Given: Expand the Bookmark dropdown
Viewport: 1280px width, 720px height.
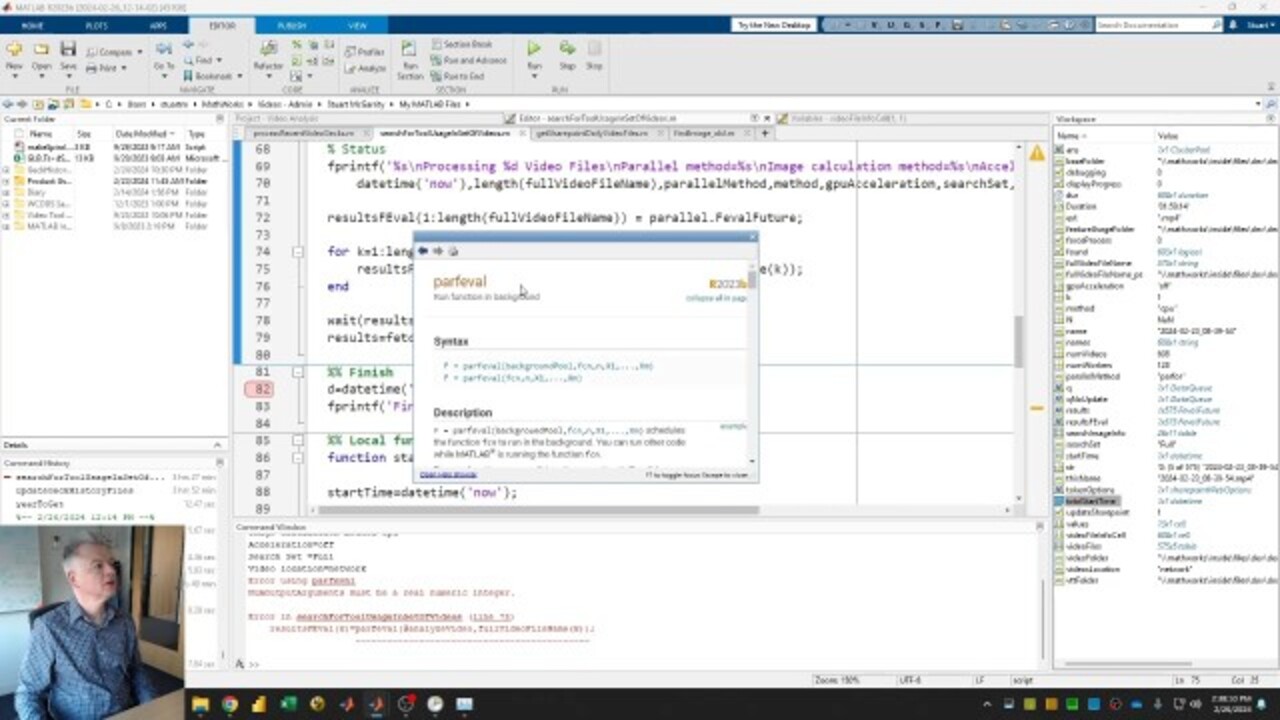Looking at the screenshot, I should 213,76.
